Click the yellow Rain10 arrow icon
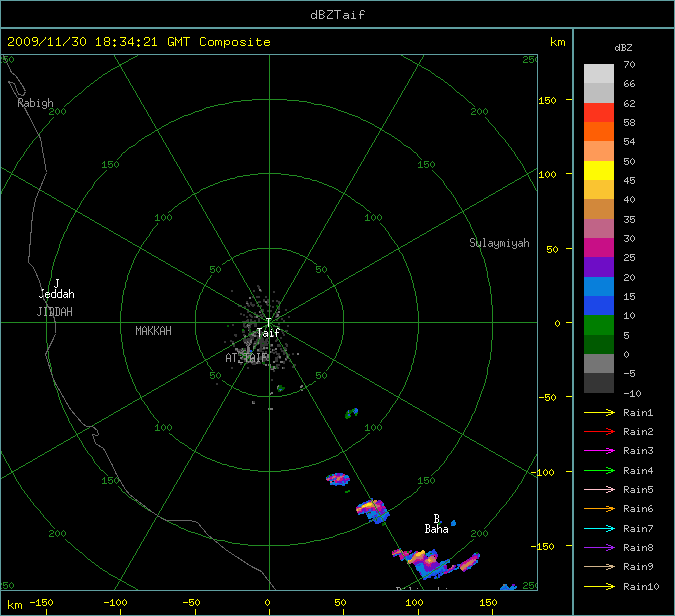The image size is (675, 616). pos(599,586)
